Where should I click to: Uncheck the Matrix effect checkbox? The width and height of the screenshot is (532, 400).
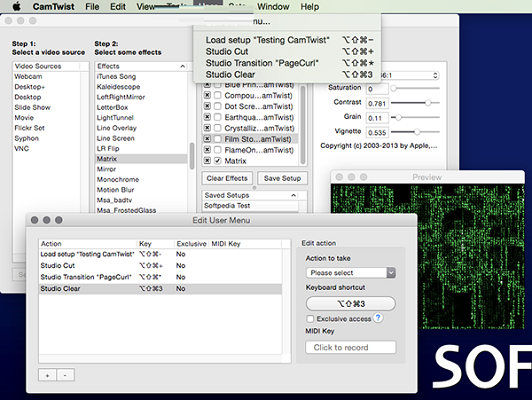tap(218, 160)
